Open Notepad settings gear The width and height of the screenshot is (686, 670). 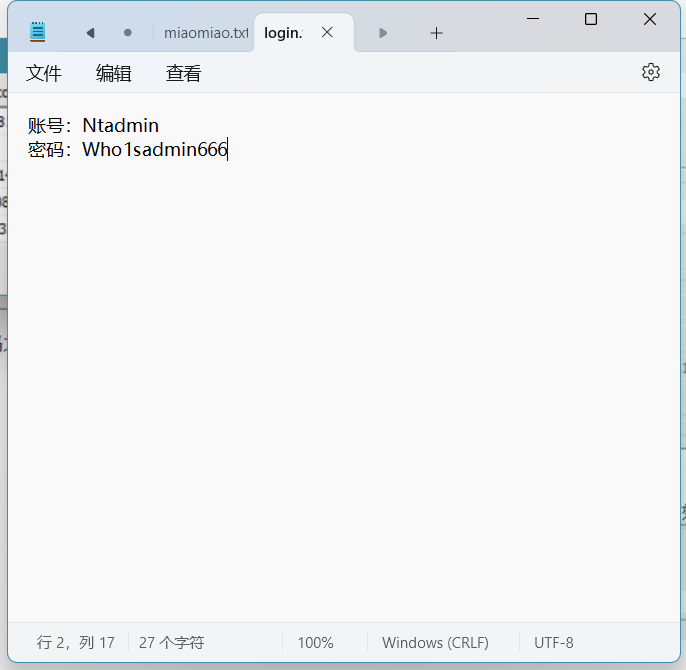point(651,72)
